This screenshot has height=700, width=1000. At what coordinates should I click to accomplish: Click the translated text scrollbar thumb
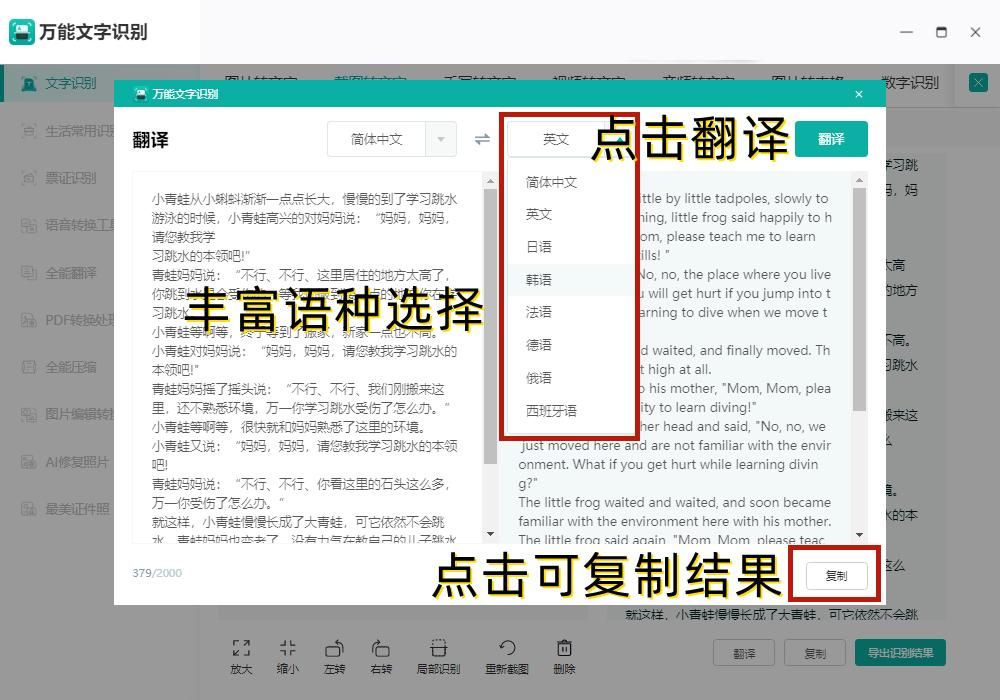859,300
